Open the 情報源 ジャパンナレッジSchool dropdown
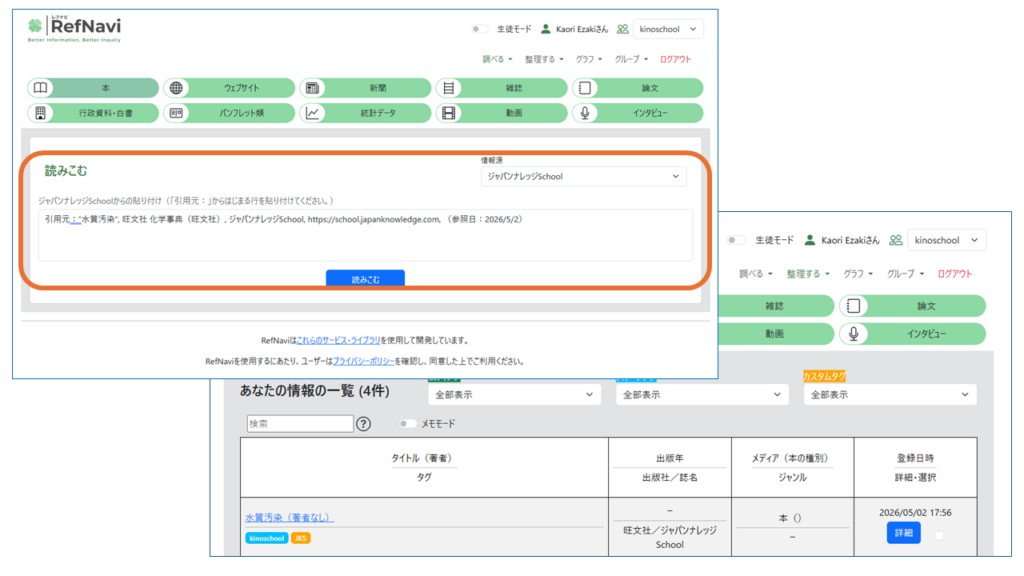 tap(583, 176)
